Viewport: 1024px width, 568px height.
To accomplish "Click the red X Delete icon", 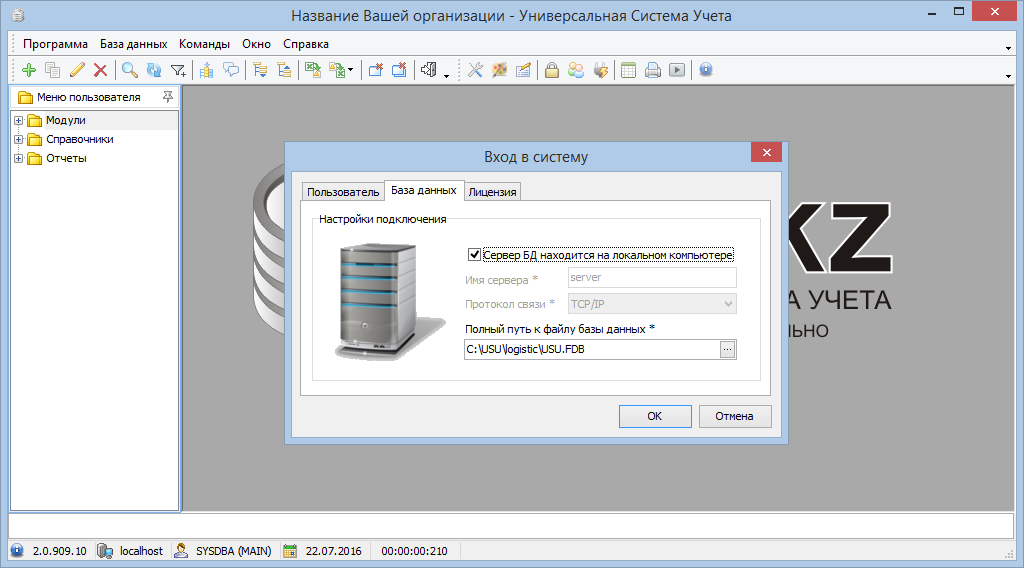I will click(100, 70).
